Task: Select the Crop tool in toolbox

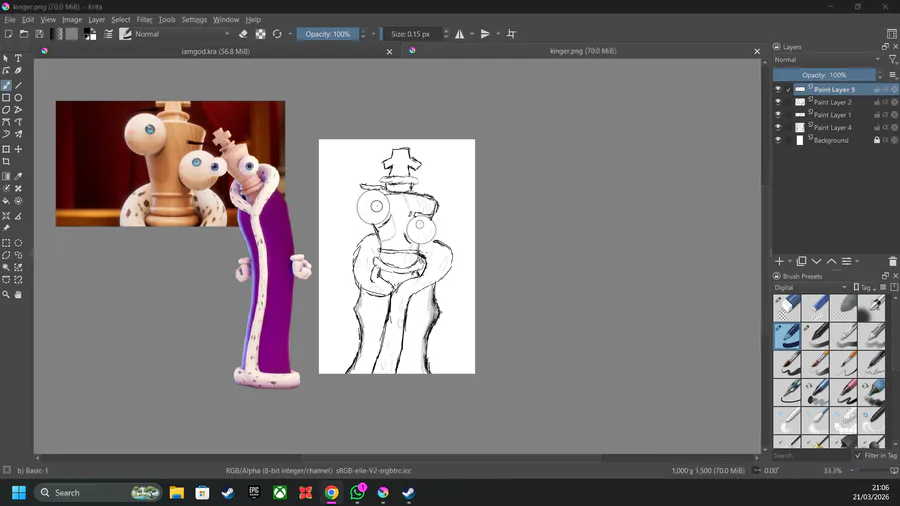Action: click(6, 162)
